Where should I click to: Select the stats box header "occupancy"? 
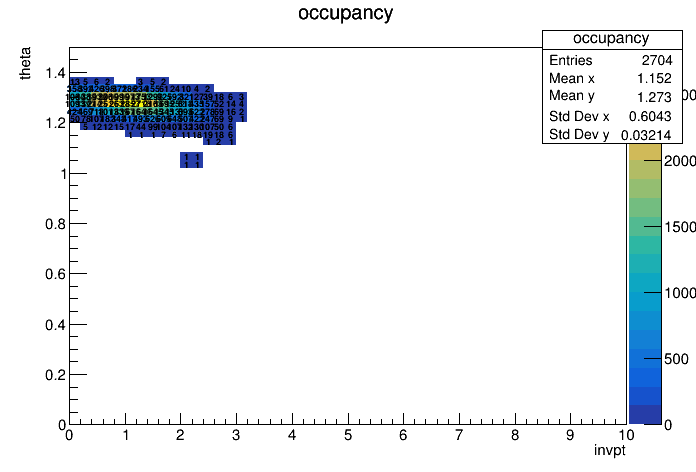click(x=611, y=39)
